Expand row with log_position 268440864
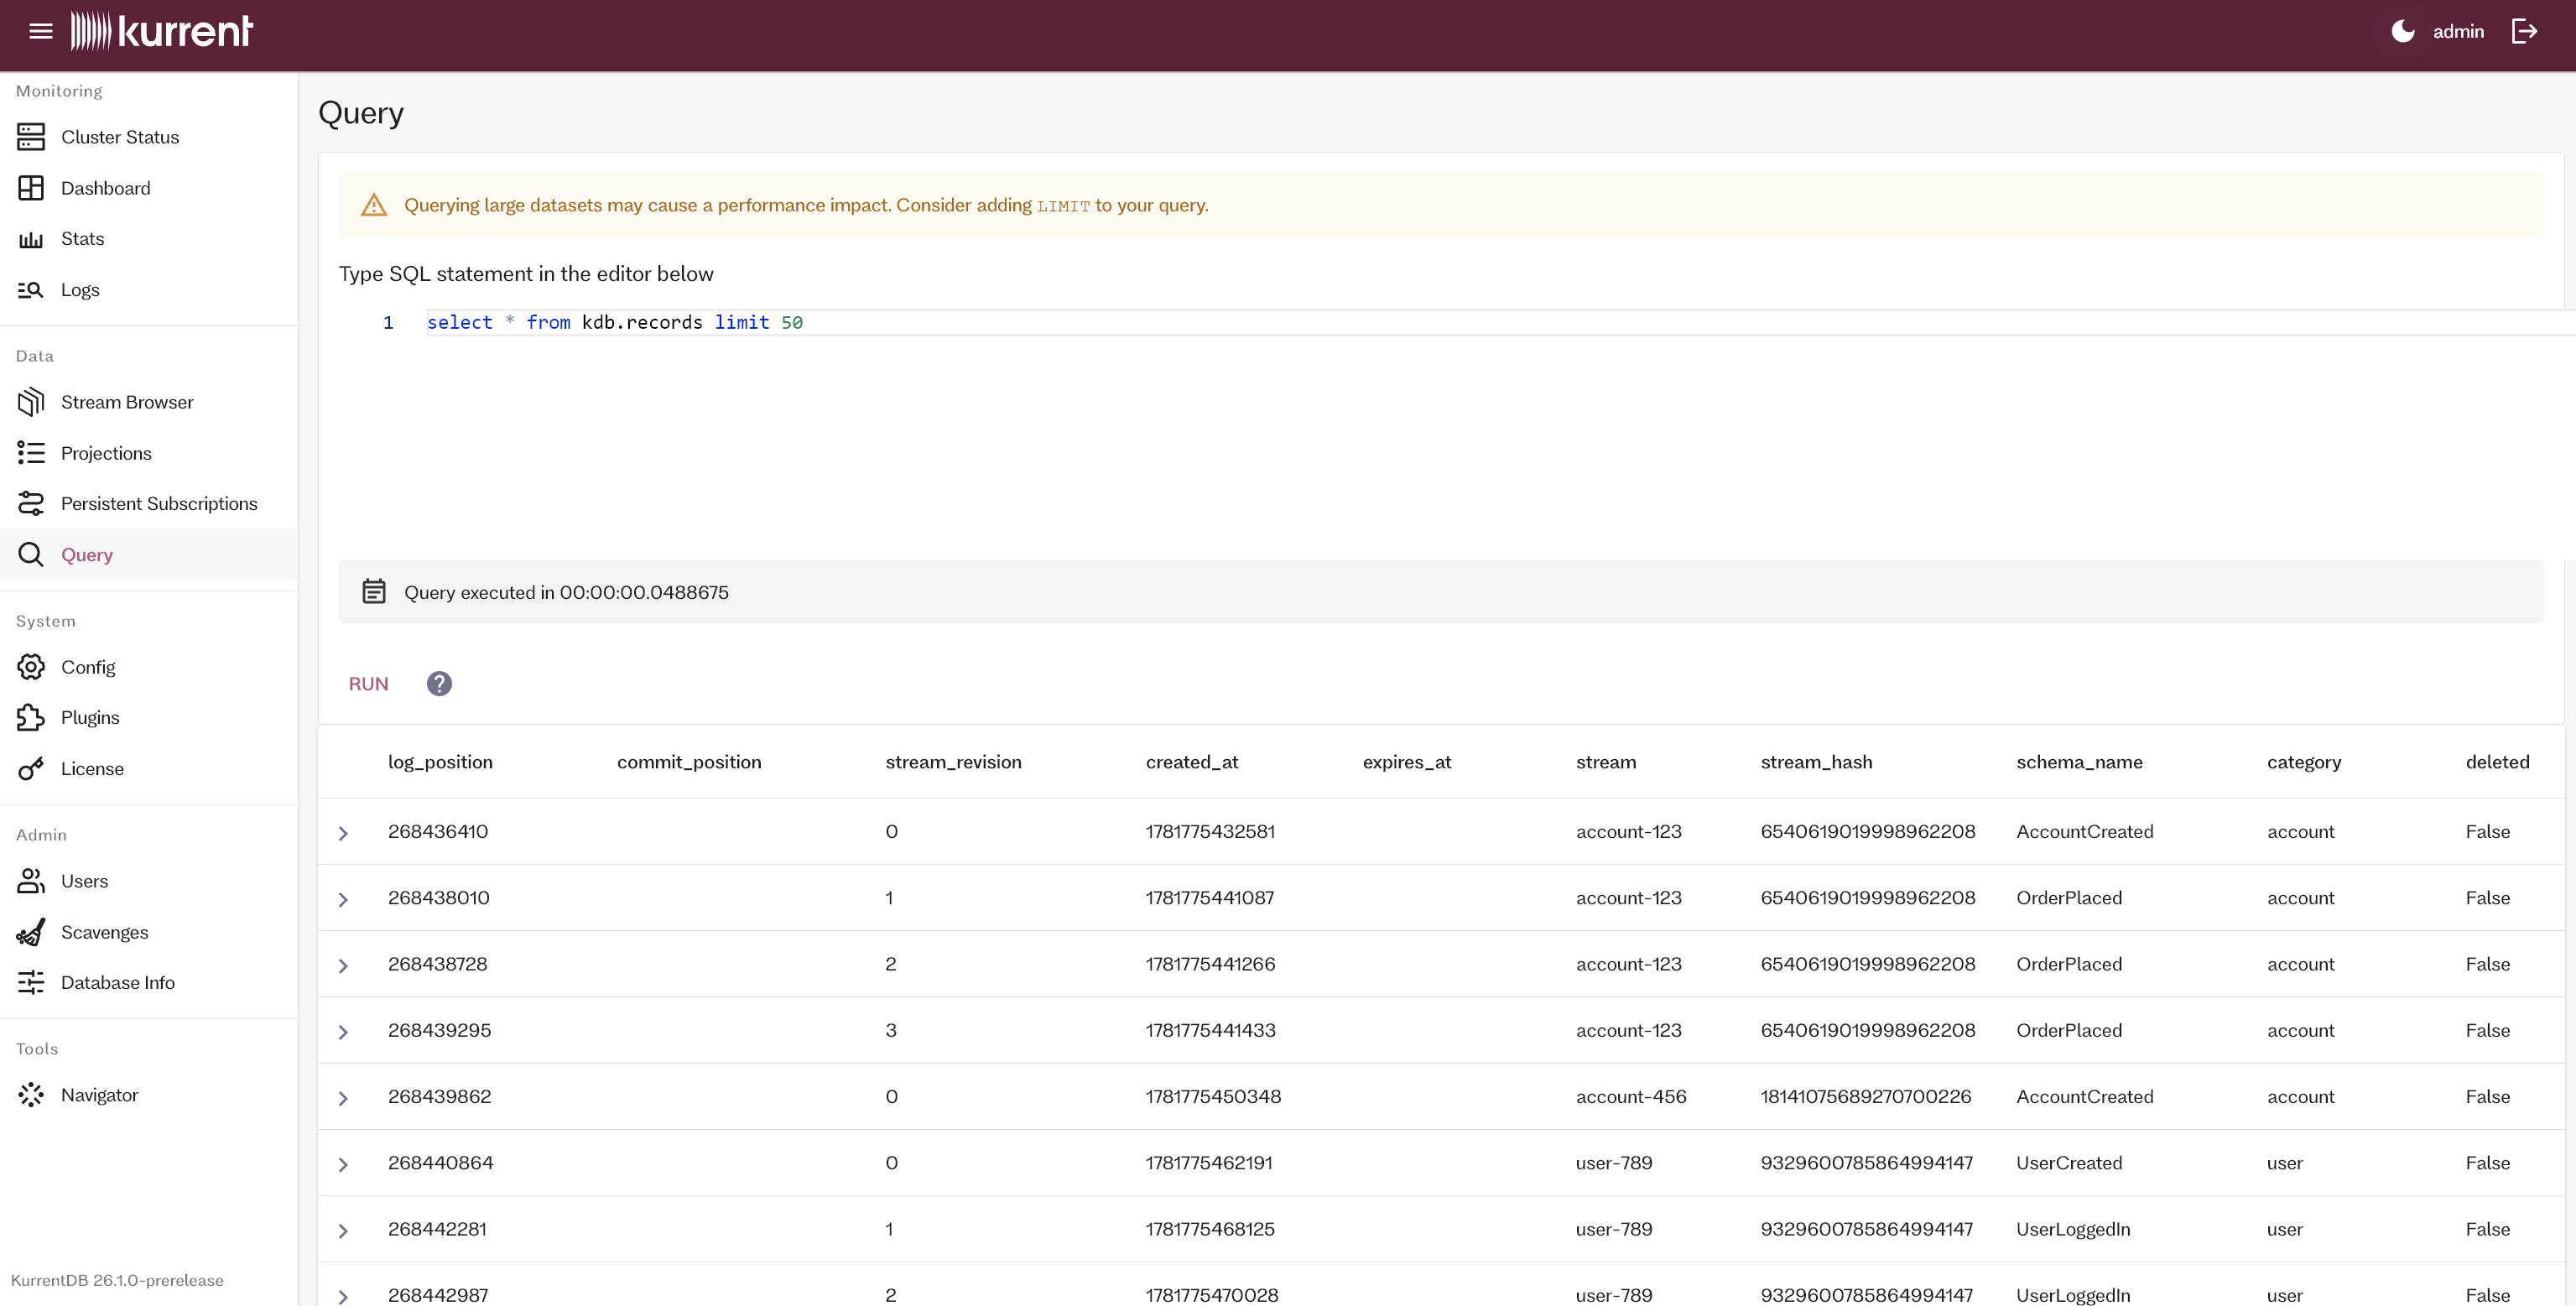Image resolution: width=2576 pixels, height=1306 pixels. pos(343,1164)
